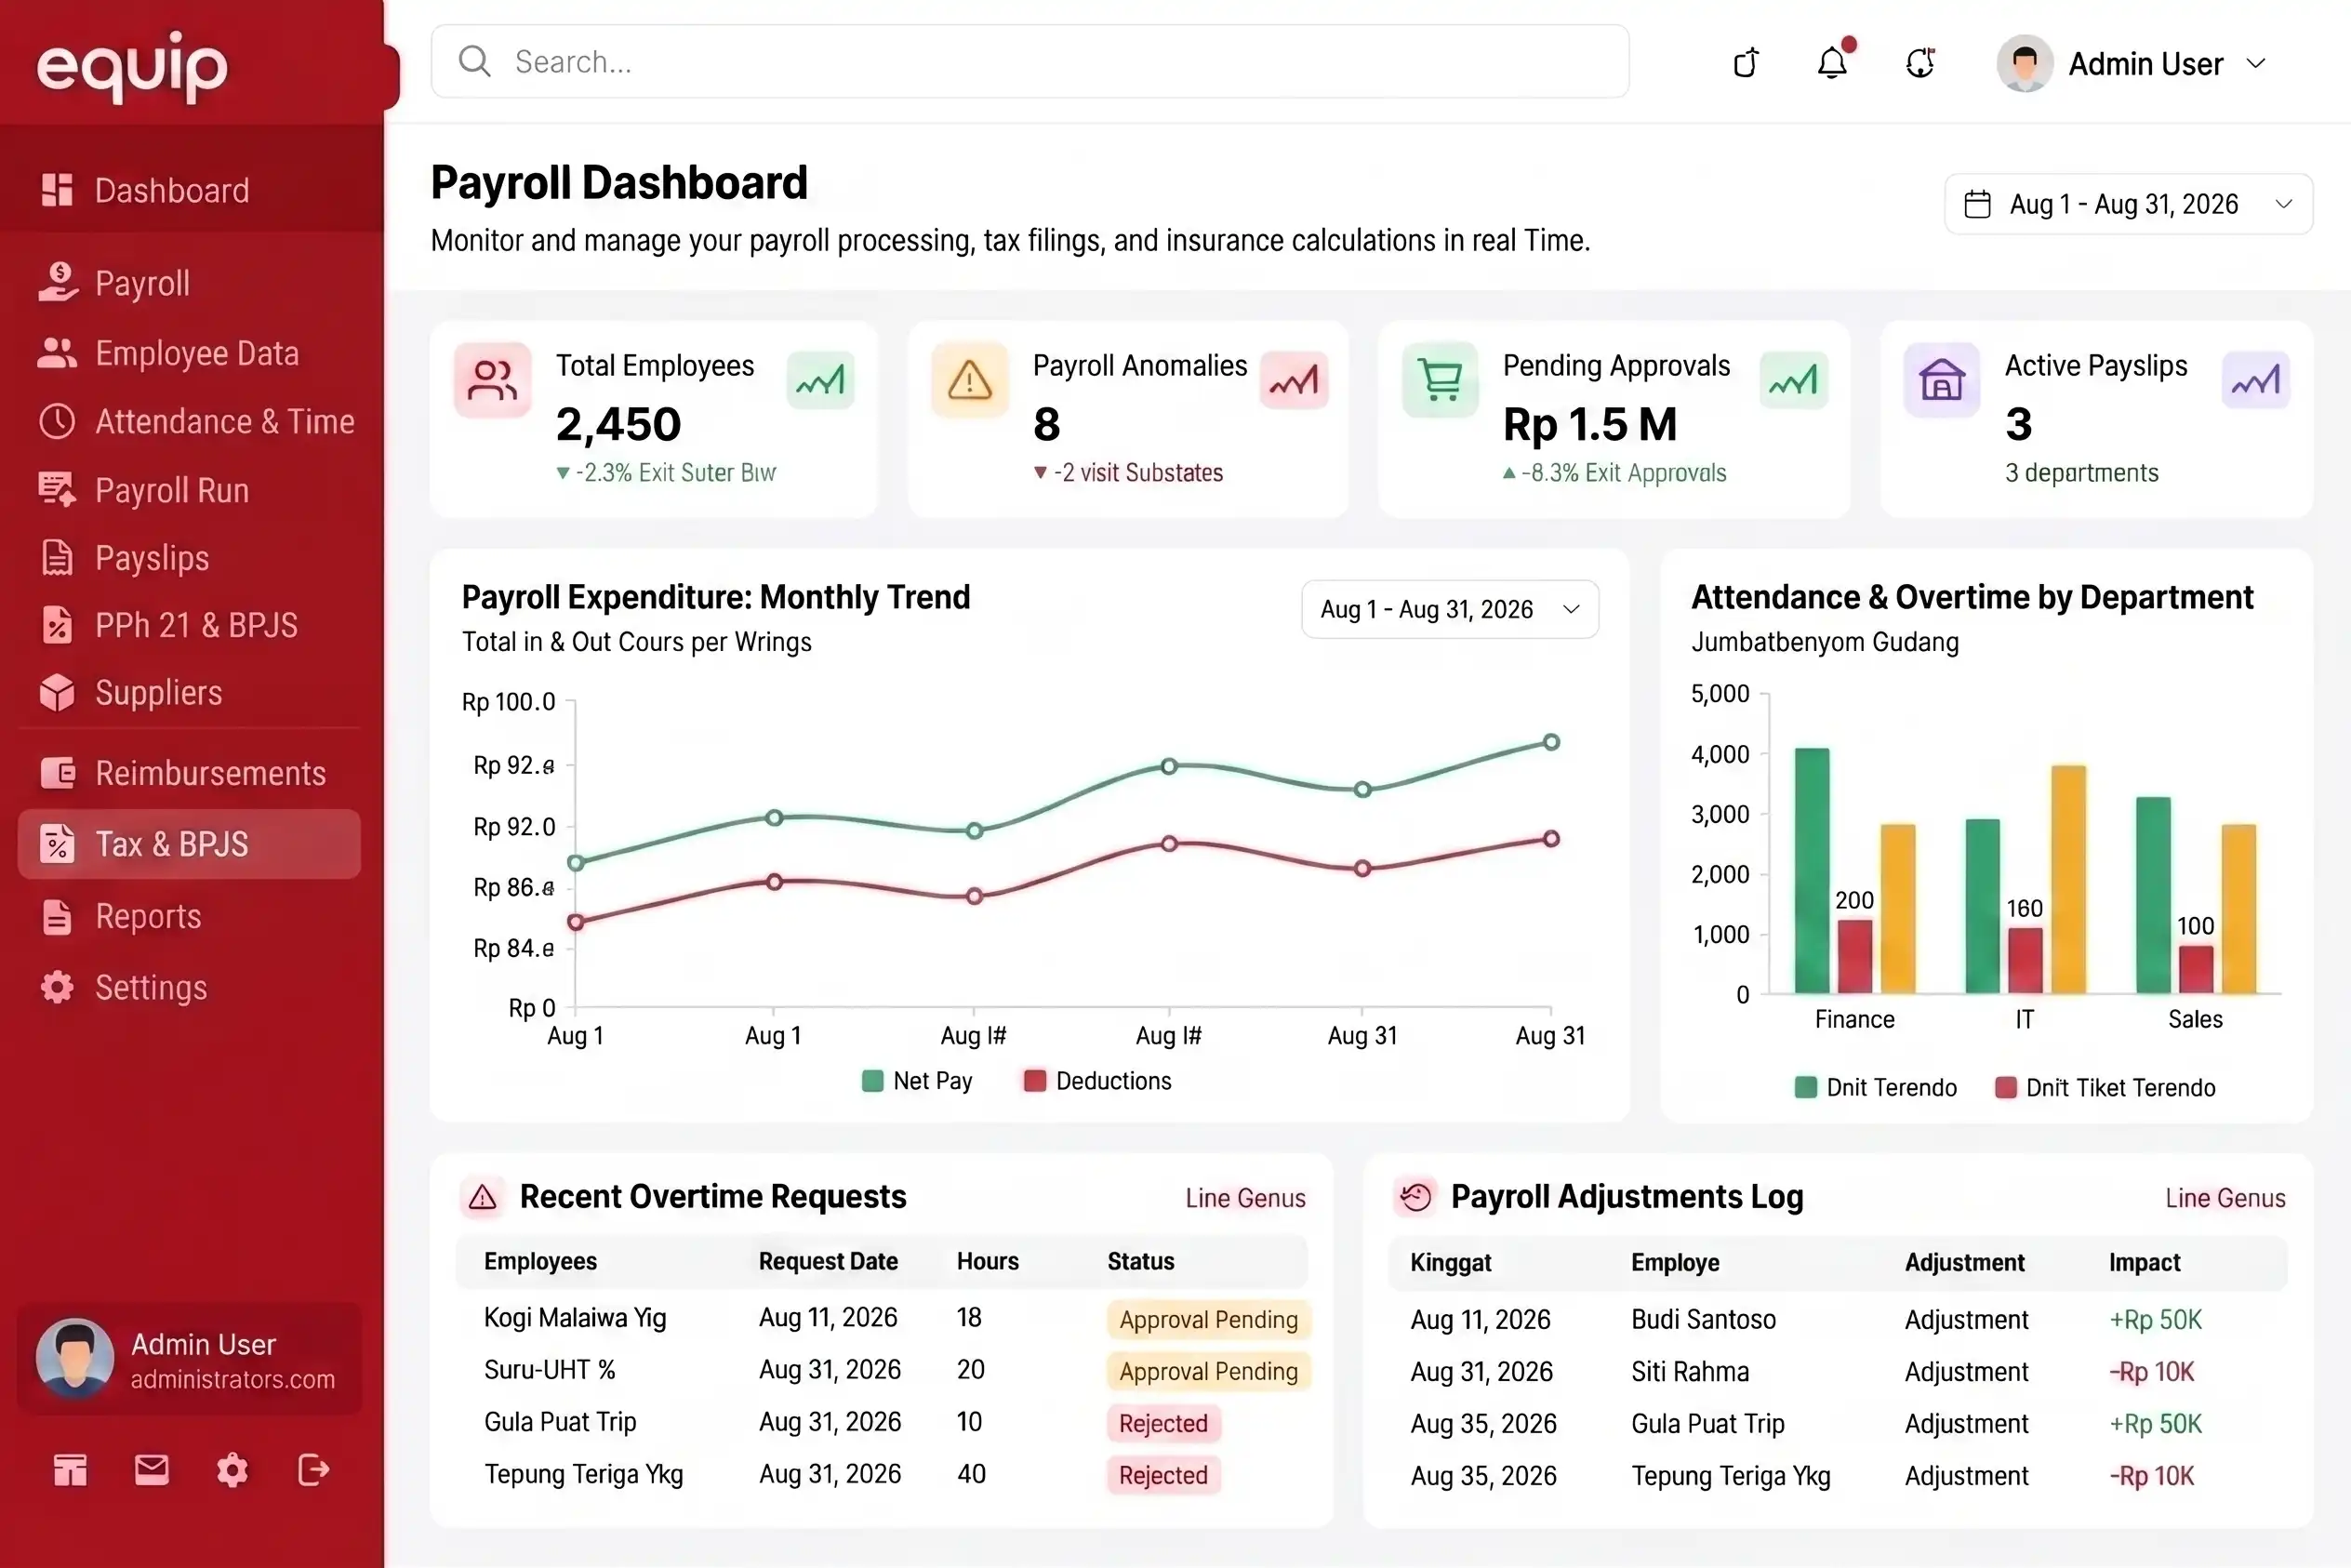Screen dimensions: 2351x1568
Task: Click the Active Payslips trend chart icon
Action: [x=2255, y=380]
